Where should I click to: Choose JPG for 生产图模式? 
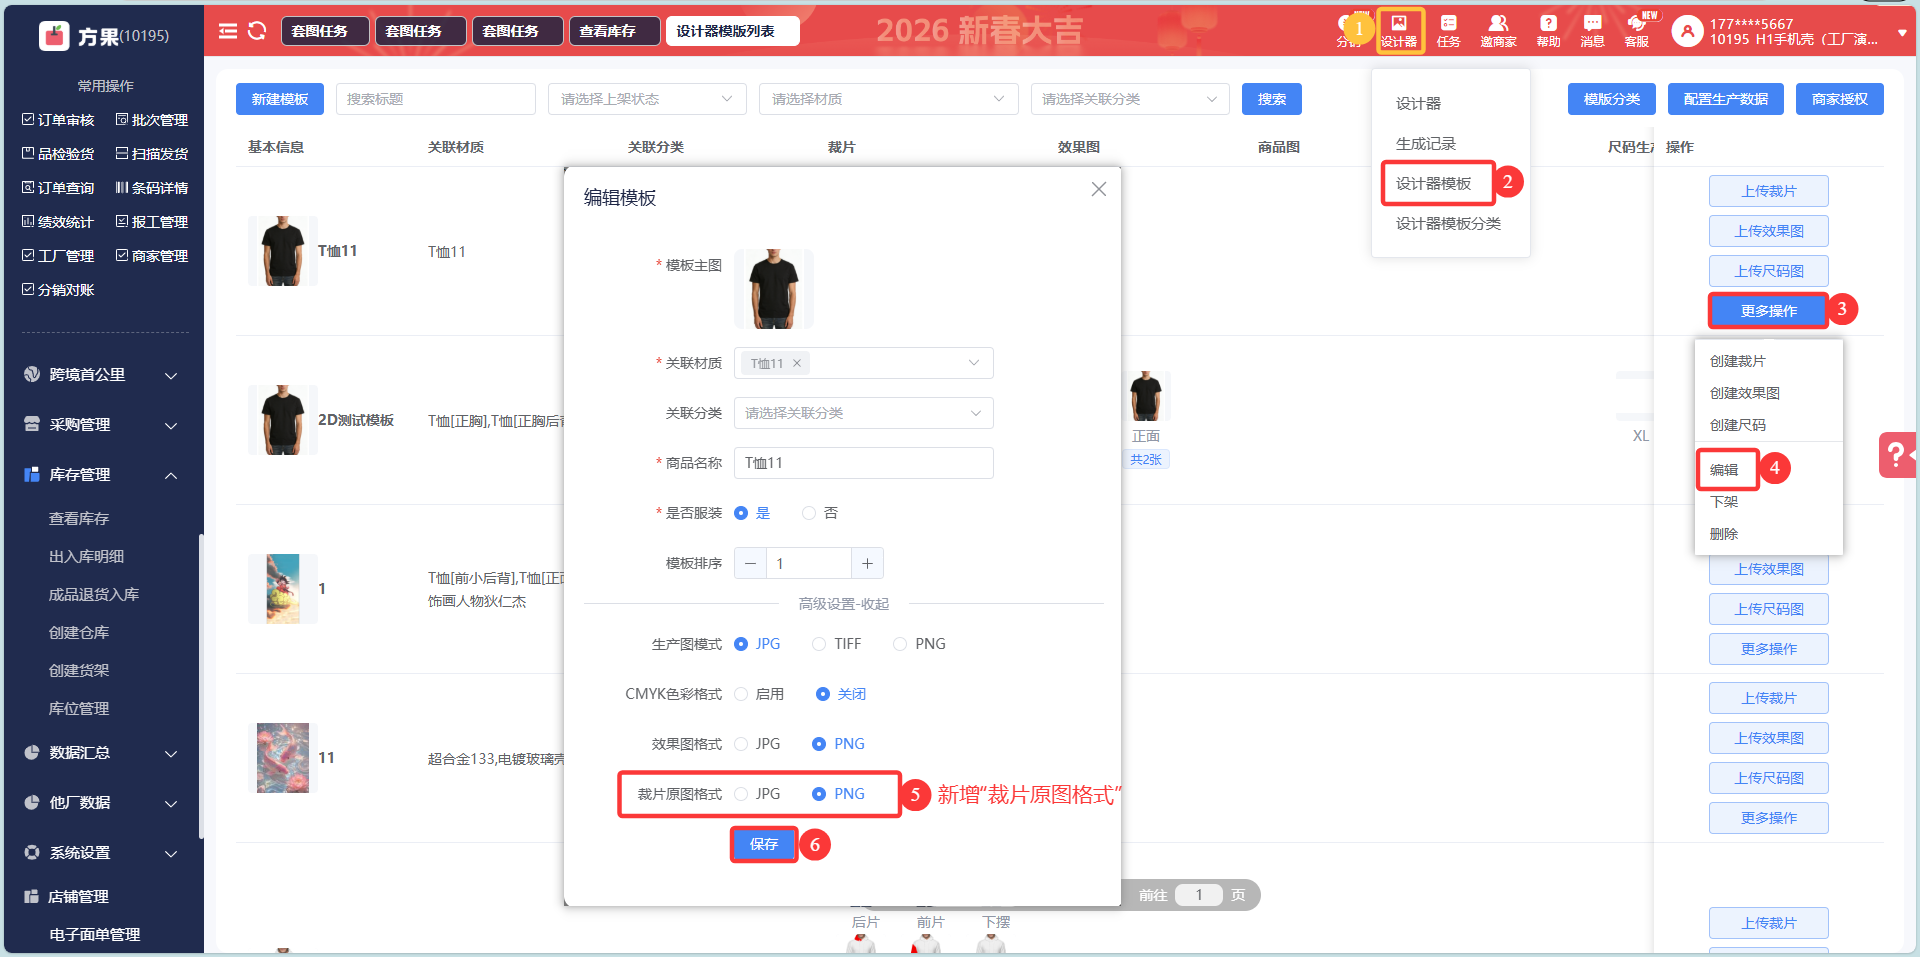tap(741, 644)
